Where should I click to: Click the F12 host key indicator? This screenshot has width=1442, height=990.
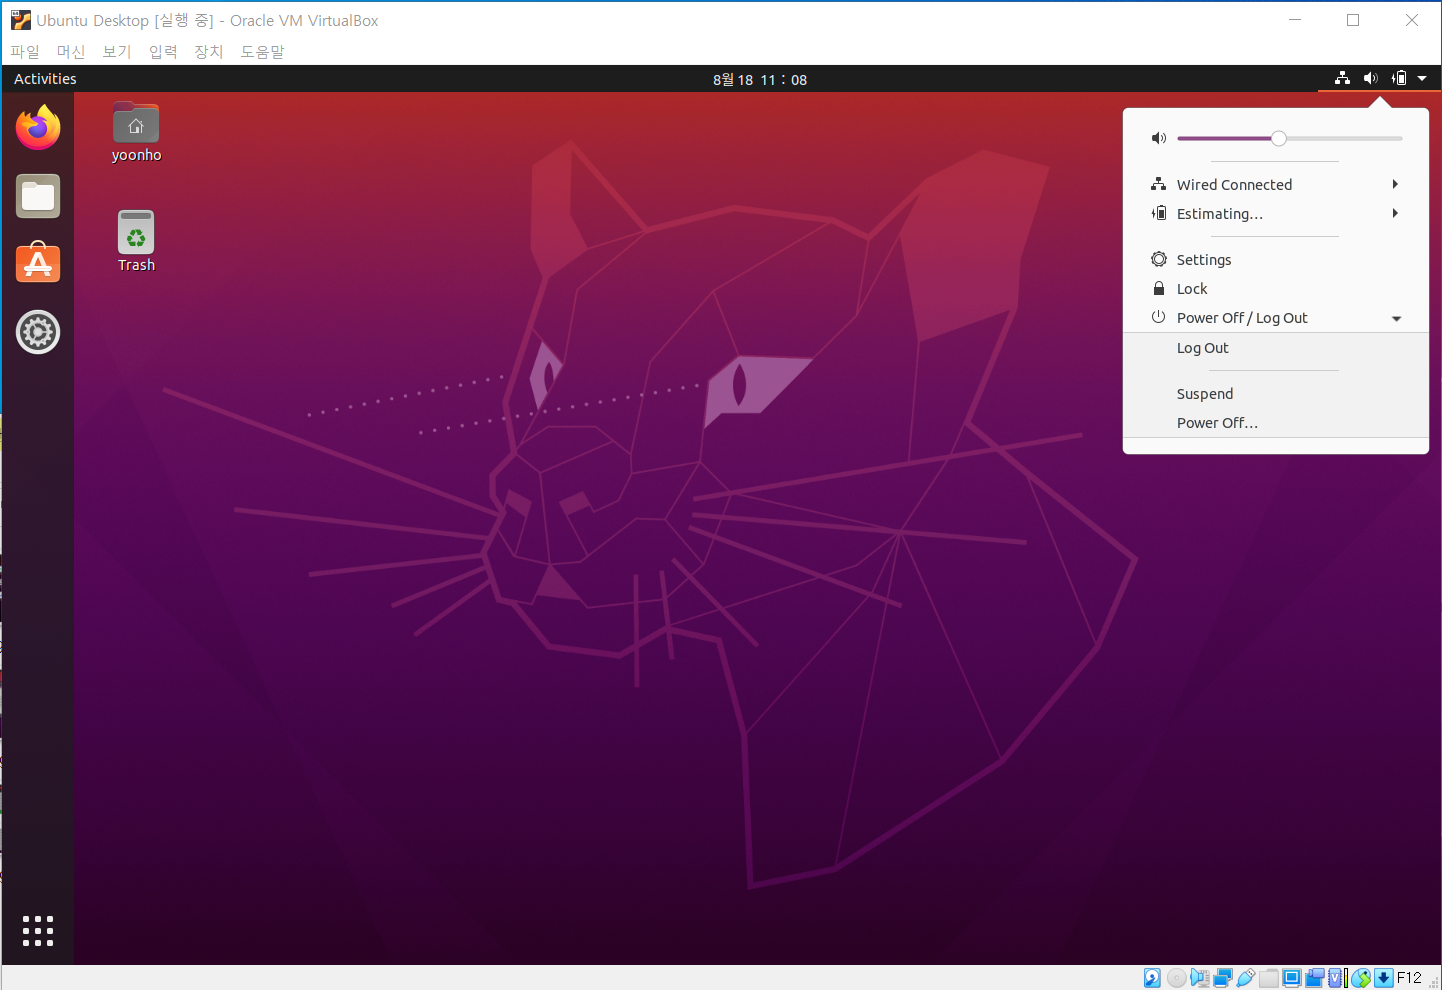[1409, 978]
